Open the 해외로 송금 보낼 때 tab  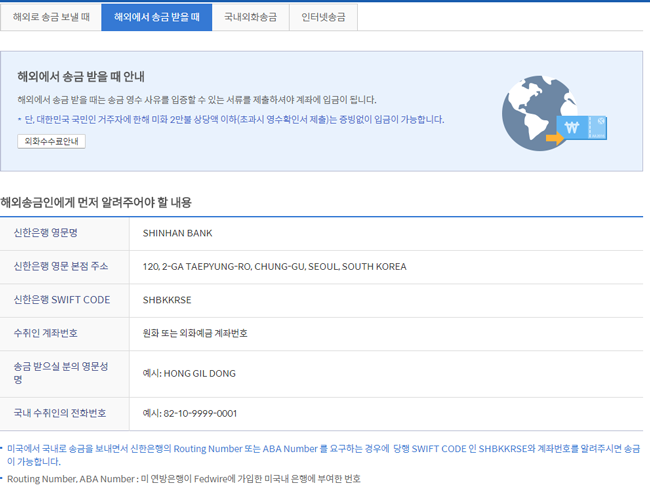tap(51, 17)
